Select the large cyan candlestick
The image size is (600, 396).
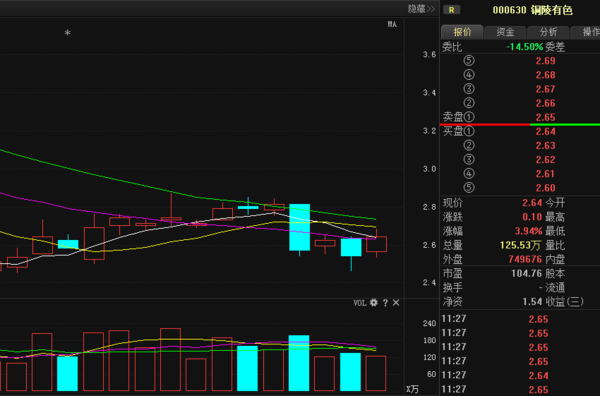tap(300, 227)
